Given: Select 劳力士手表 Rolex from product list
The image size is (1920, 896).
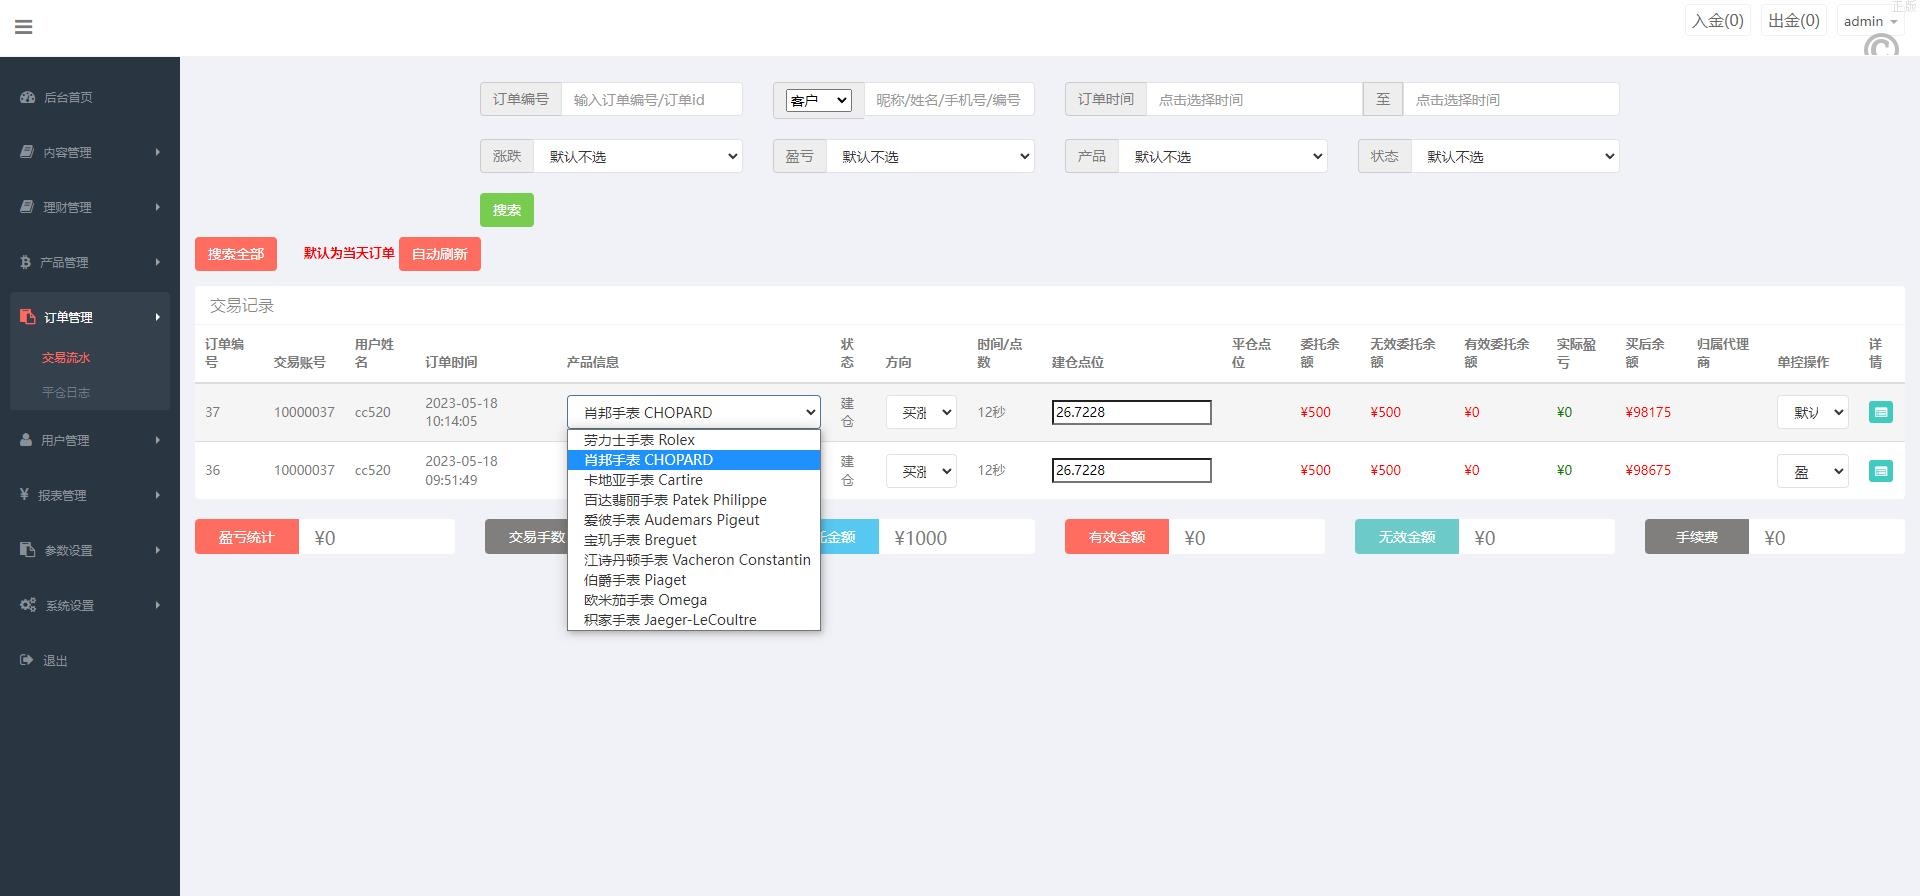Looking at the screenshot, I should [x=639, y=440].
